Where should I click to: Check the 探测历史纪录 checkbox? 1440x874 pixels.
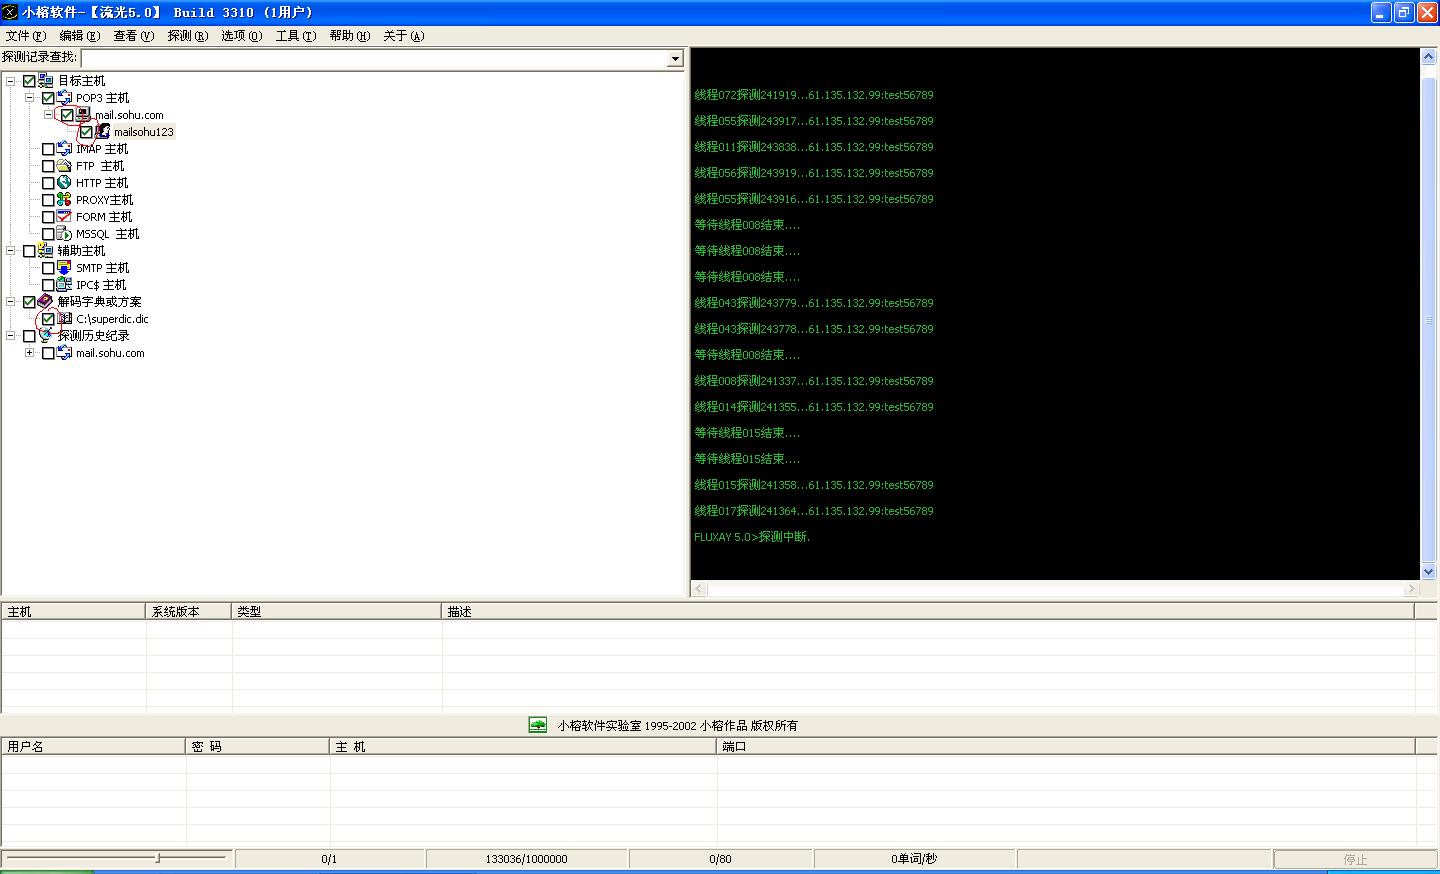[x=29, y=336]
